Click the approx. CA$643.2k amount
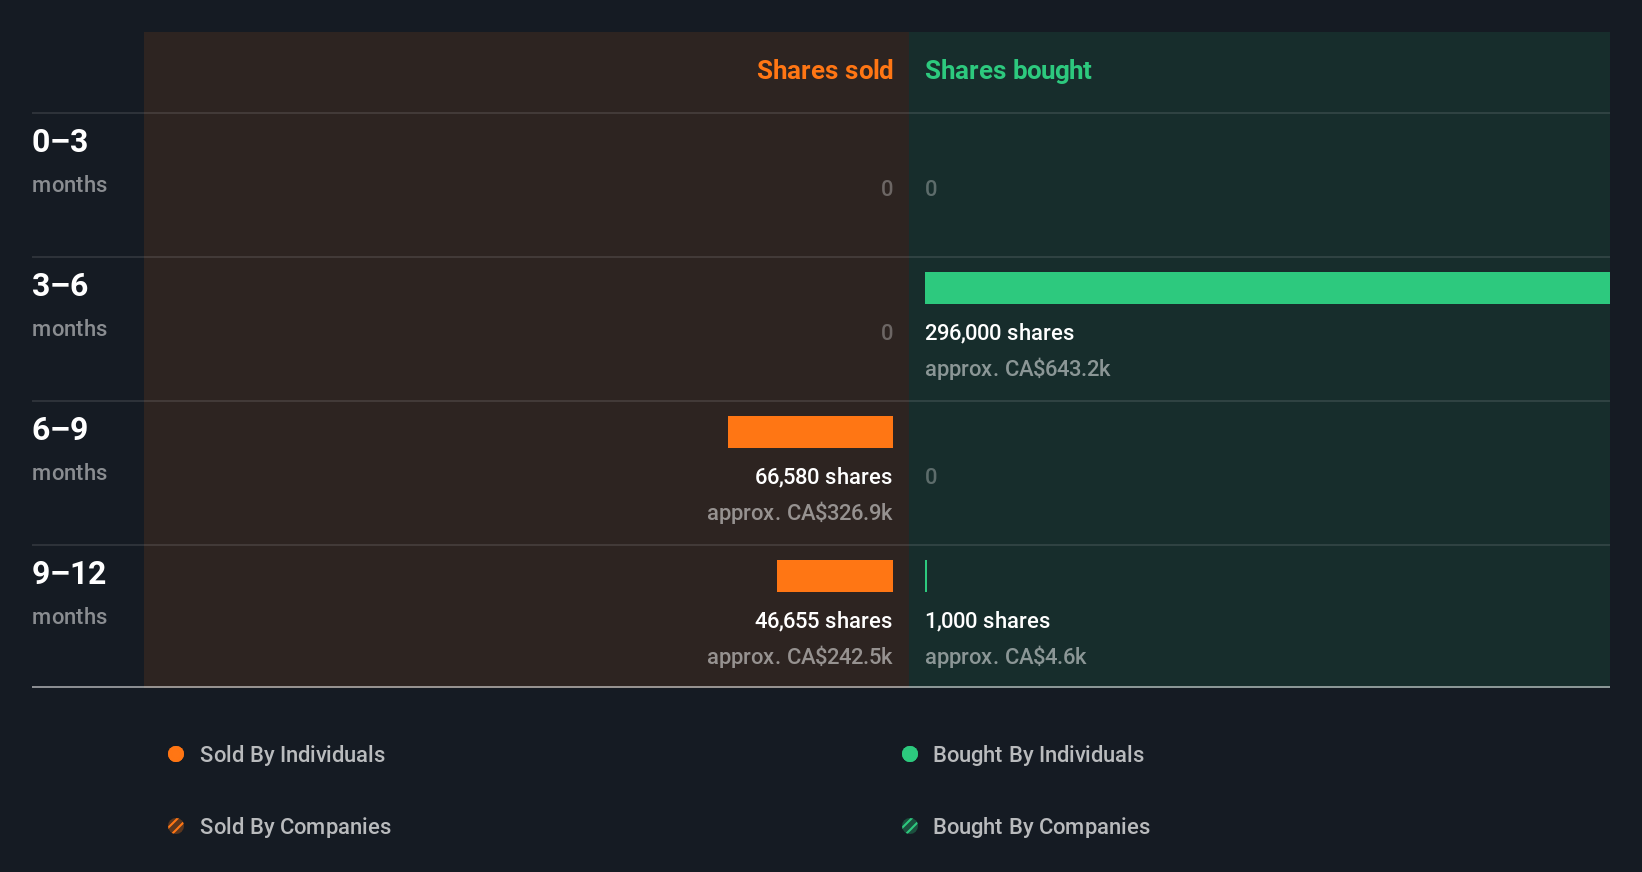Screen dimensions: 1642x872 1017,369
